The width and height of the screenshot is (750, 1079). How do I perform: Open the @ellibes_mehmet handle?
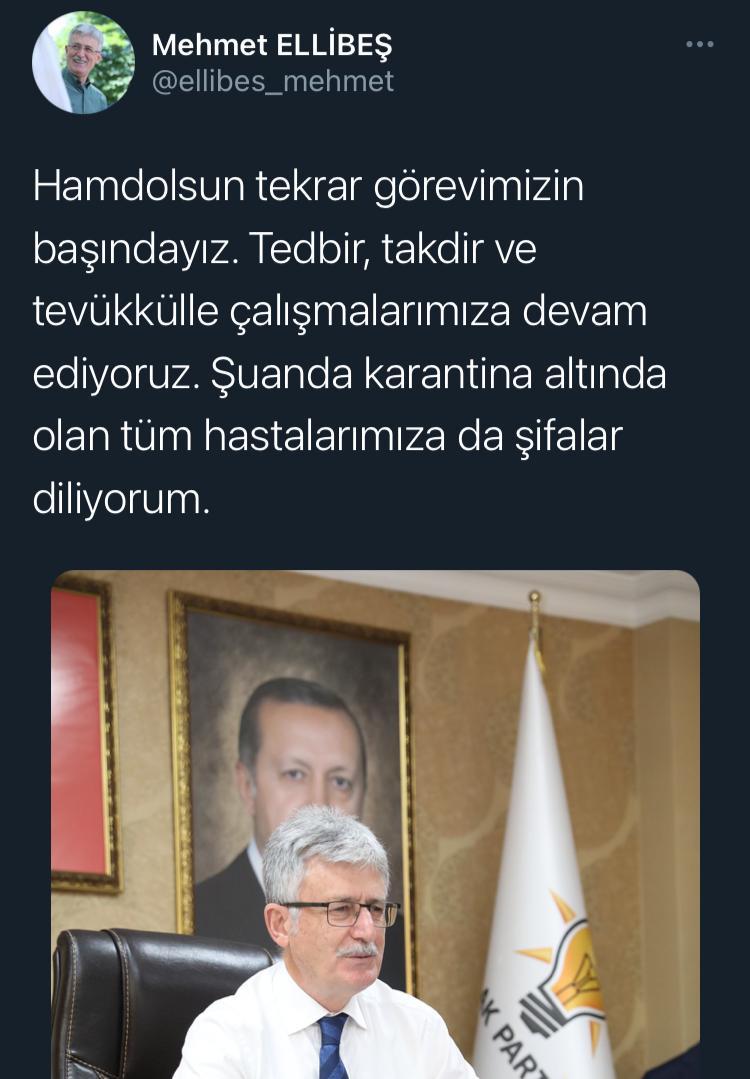[272, 81]
